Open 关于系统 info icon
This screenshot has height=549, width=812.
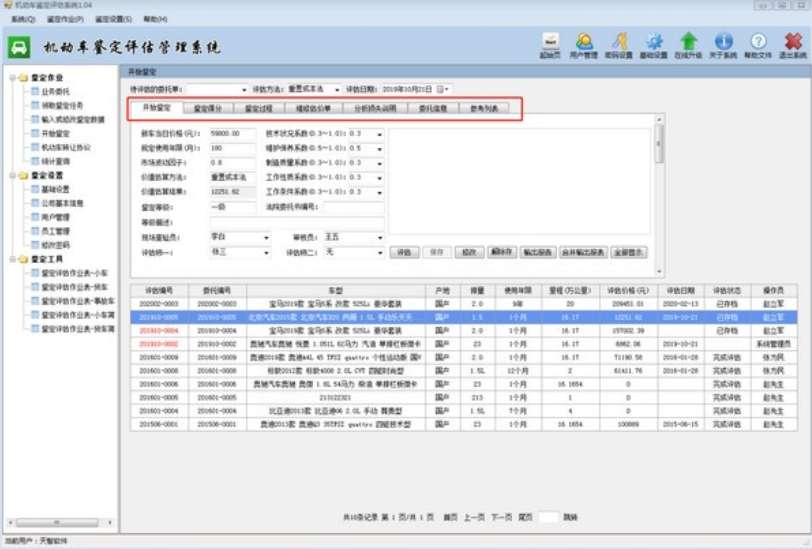click(x=723, y=44)
